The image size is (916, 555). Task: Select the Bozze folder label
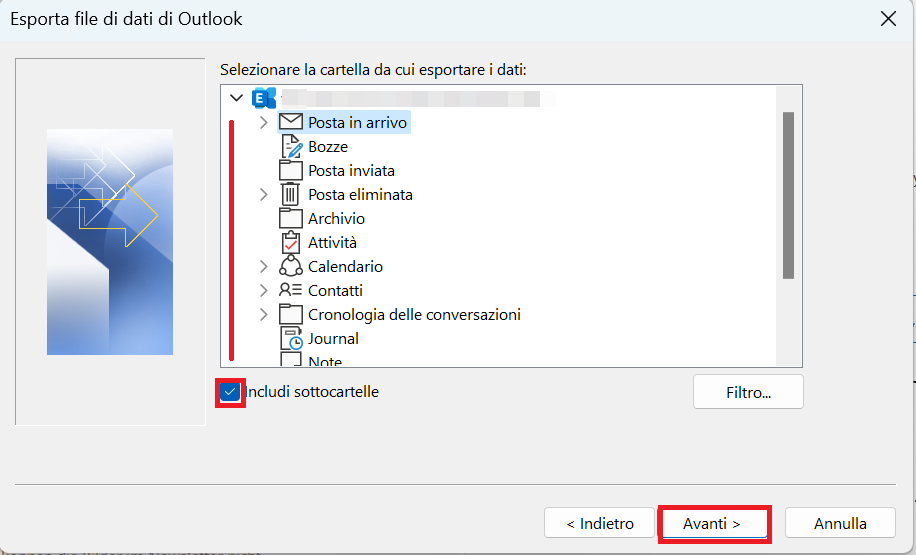(x=328, y=146)
